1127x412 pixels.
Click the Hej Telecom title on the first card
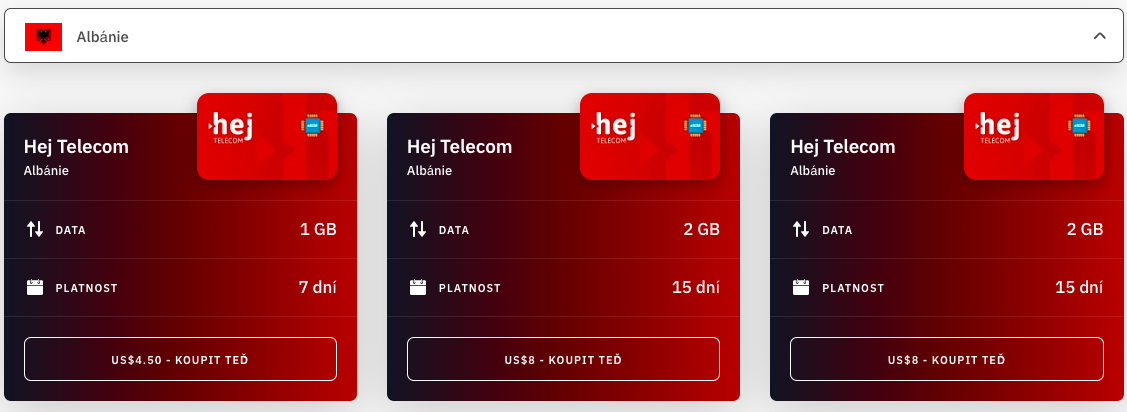pyautogui.click(x=76, y=147)
